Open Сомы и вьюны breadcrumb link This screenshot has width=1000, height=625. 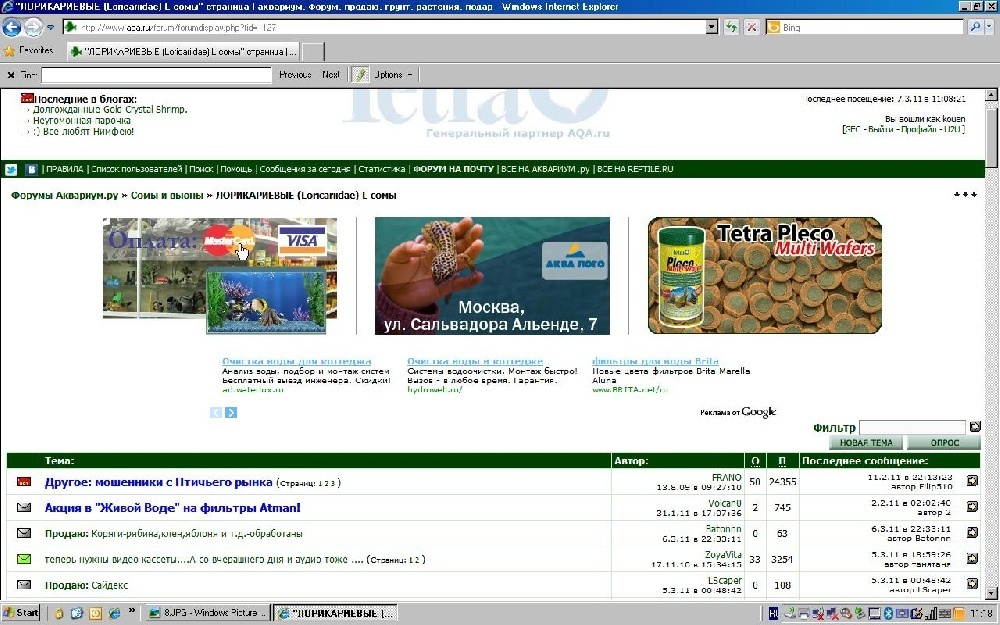click(x=167, y=195)
